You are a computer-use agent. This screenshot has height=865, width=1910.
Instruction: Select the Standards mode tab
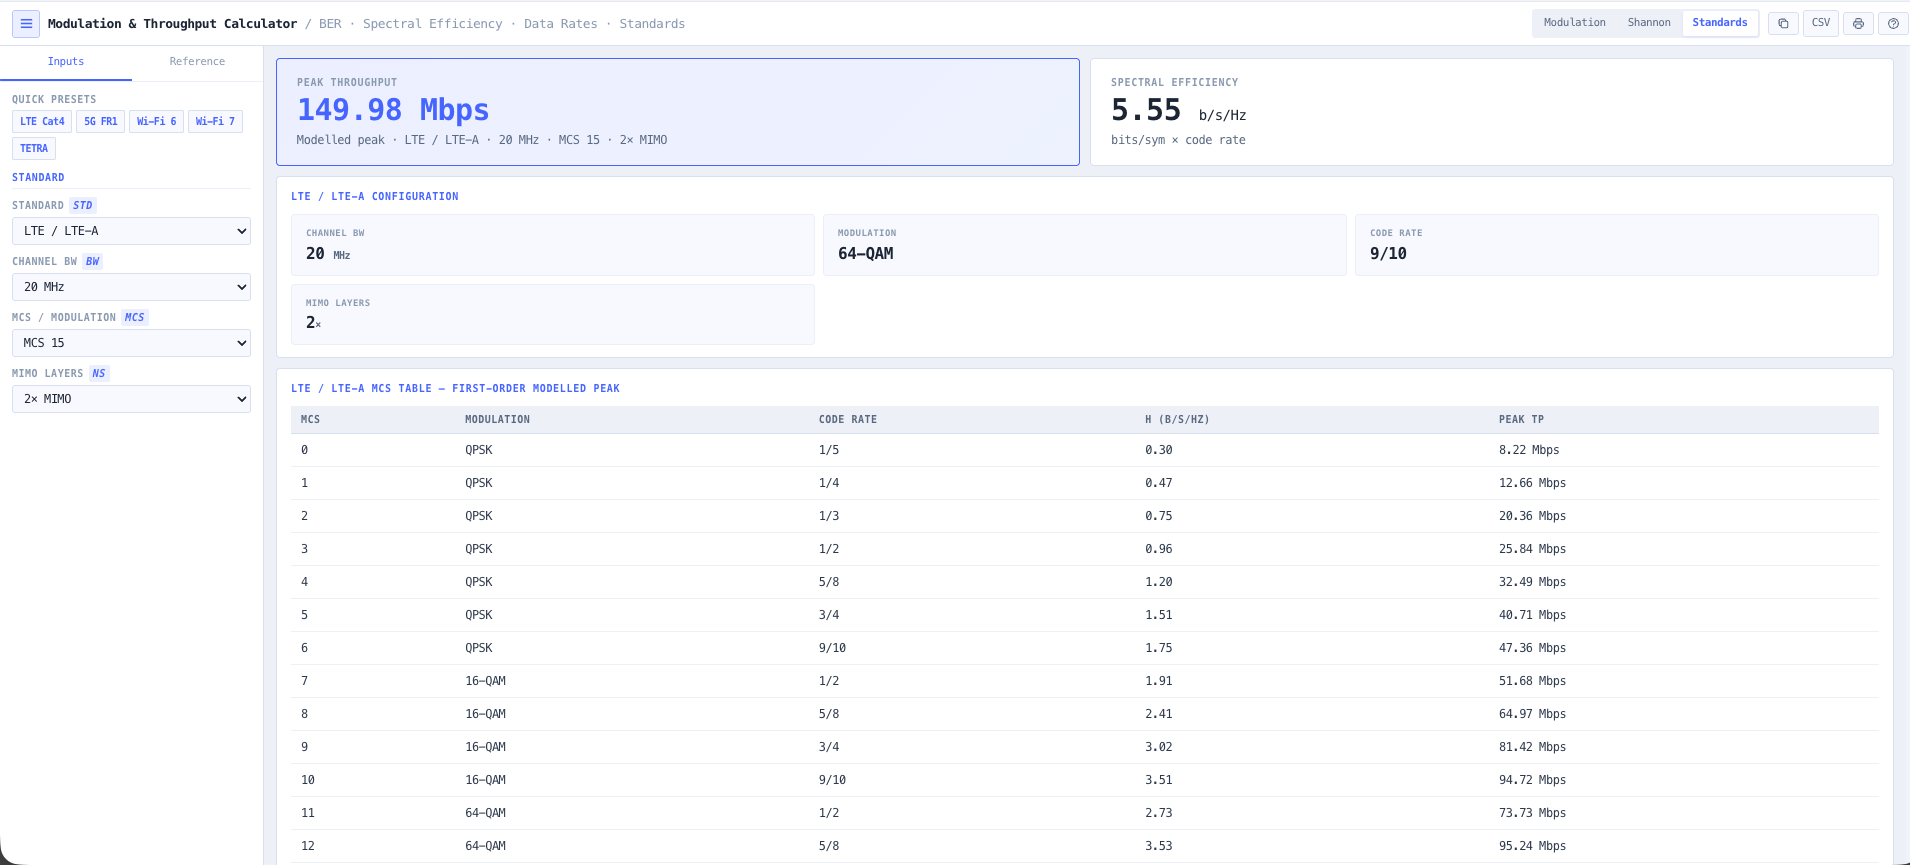pyautogui.click(x=1720, y=23)
